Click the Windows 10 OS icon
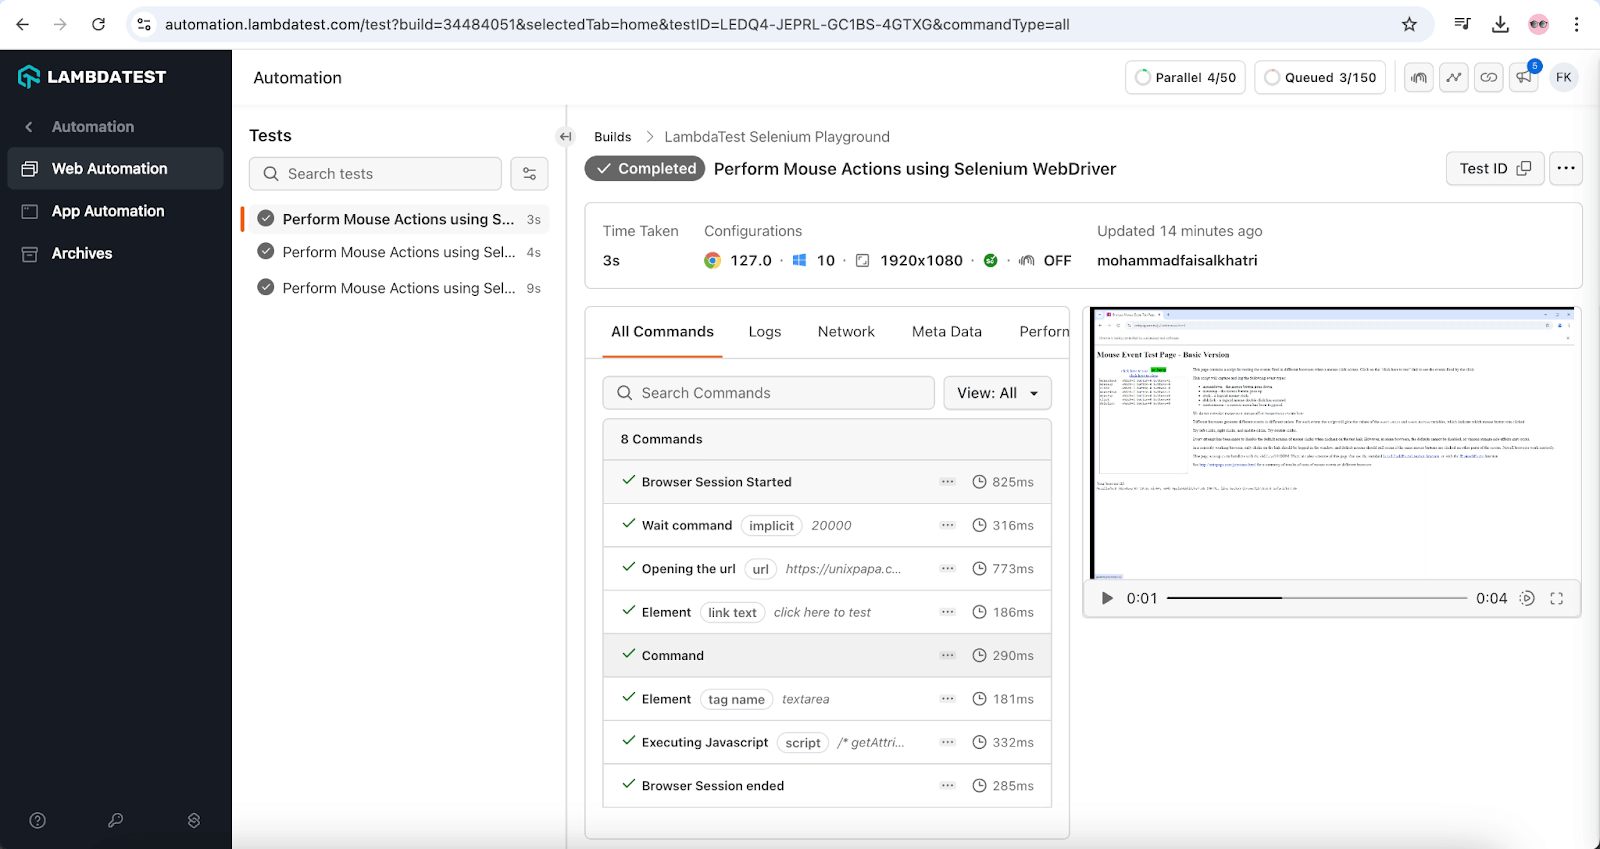The image size is (1600, 849). point(800,261)
